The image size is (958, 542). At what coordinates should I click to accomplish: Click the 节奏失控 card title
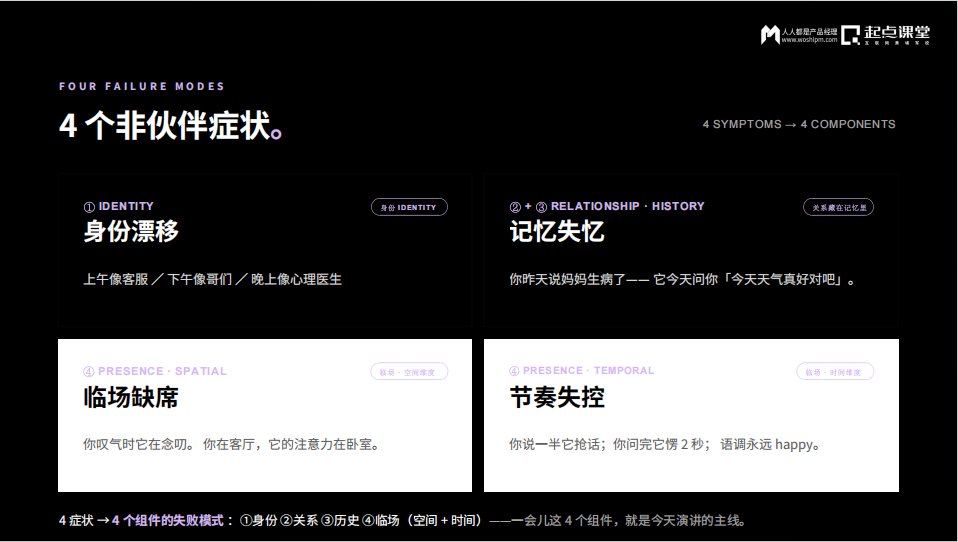tap(557, 397)
